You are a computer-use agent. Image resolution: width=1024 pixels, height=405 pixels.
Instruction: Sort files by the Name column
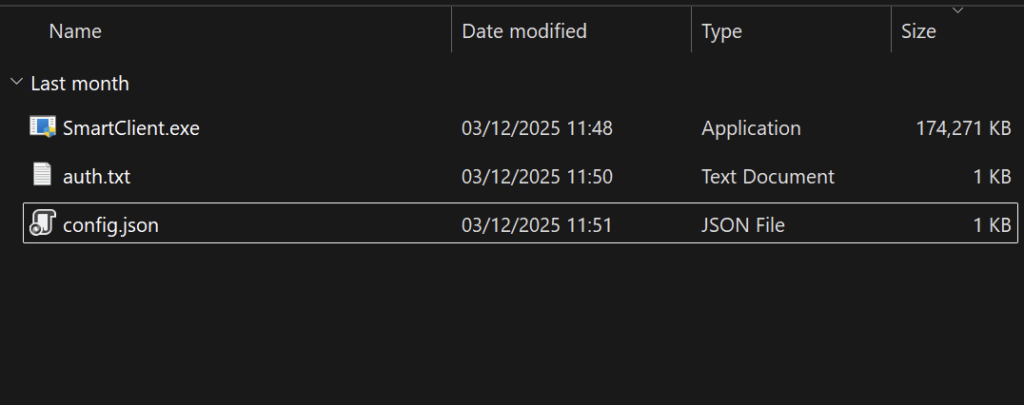(76, 31)
